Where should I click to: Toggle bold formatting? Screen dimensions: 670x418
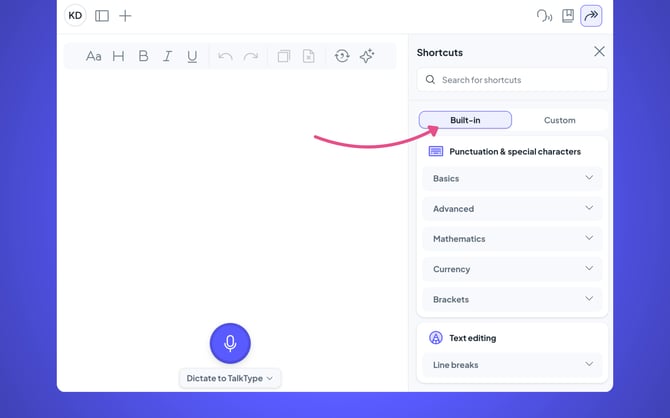point(143,56)
